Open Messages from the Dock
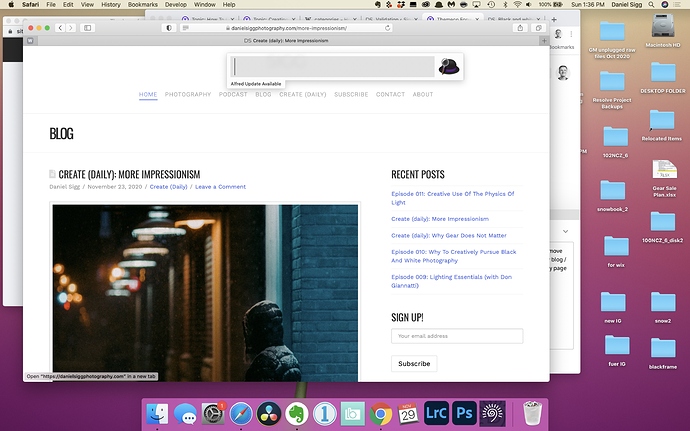This screenshot has height=431, width=690. tap(185, 414)
